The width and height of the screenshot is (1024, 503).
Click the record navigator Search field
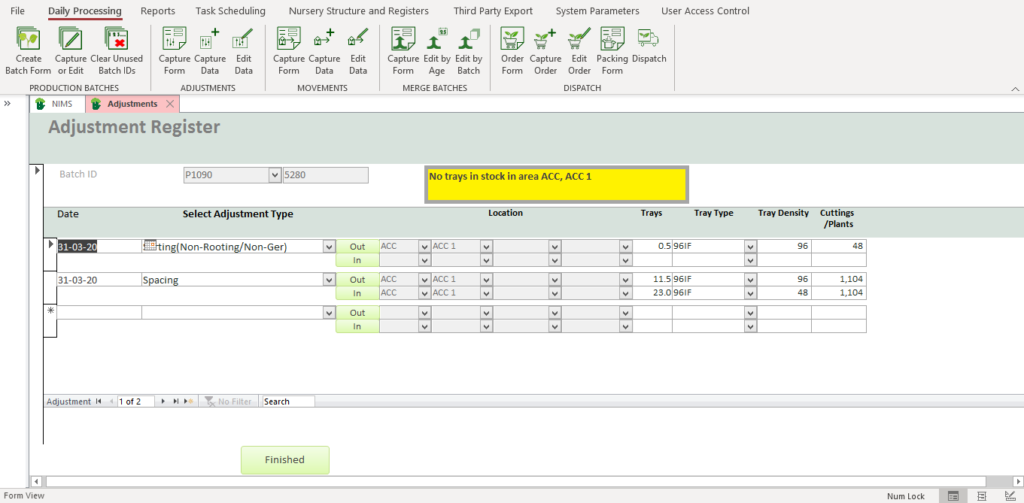(287, 401)
